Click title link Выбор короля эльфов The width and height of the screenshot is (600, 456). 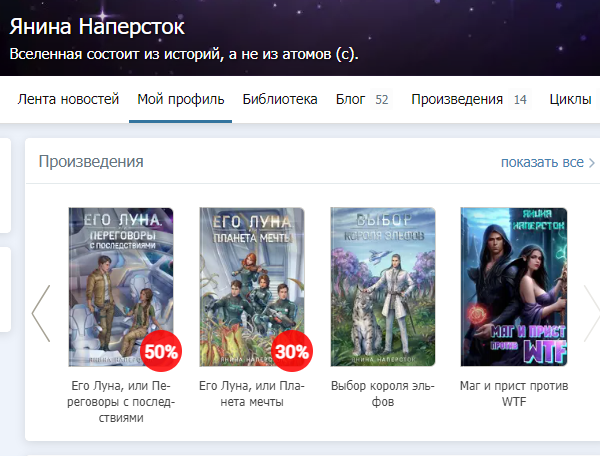[x=383, y=394]
